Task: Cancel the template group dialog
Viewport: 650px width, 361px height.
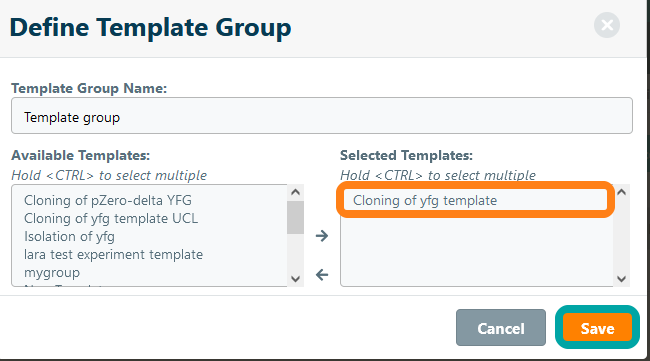Action: 501,327
